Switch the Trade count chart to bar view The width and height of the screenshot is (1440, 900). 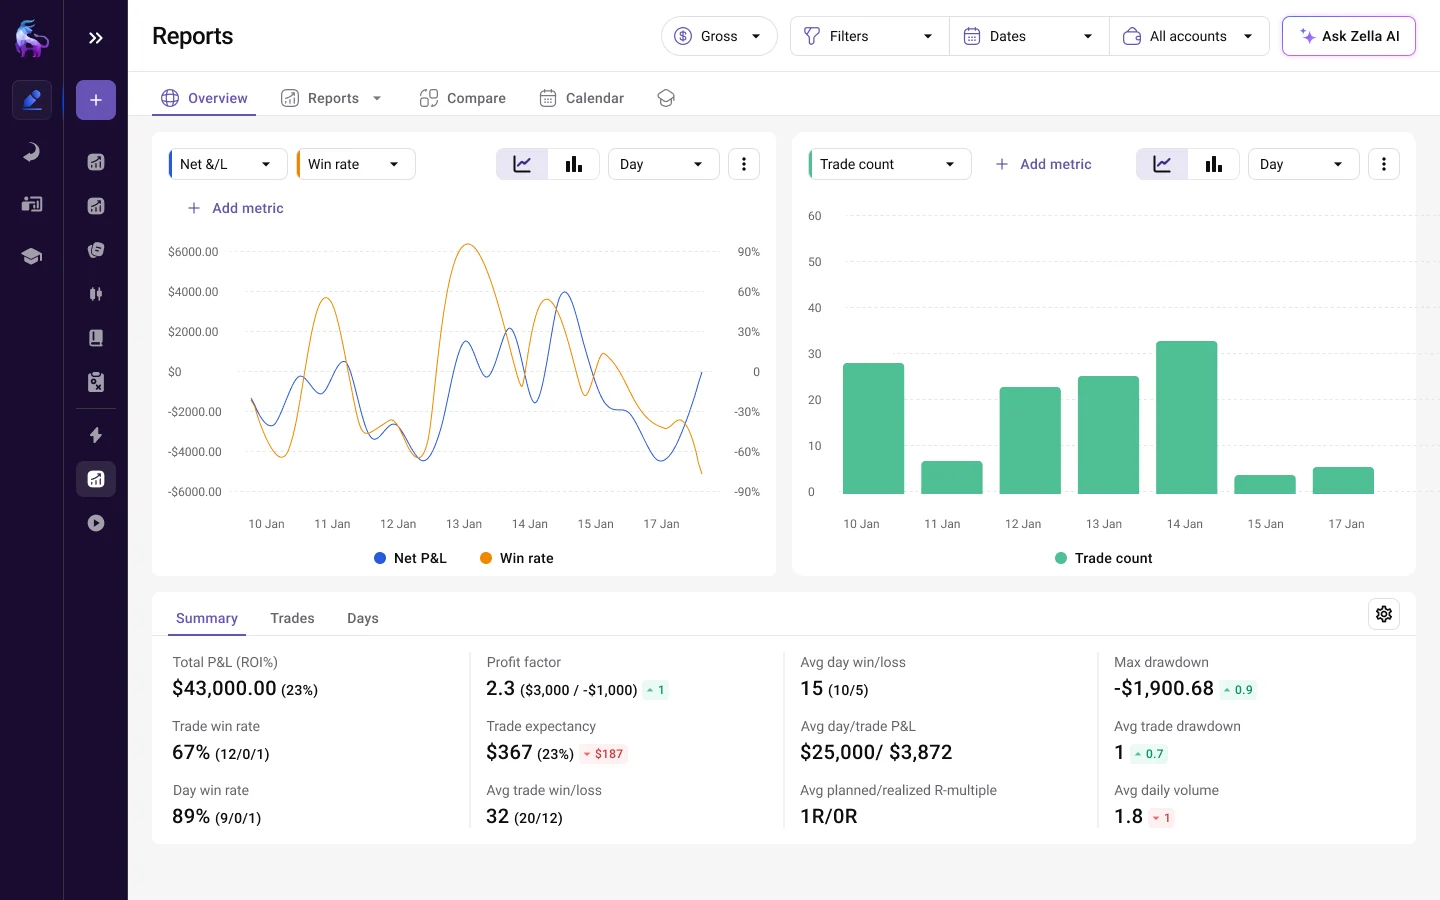click(1214, 164)
